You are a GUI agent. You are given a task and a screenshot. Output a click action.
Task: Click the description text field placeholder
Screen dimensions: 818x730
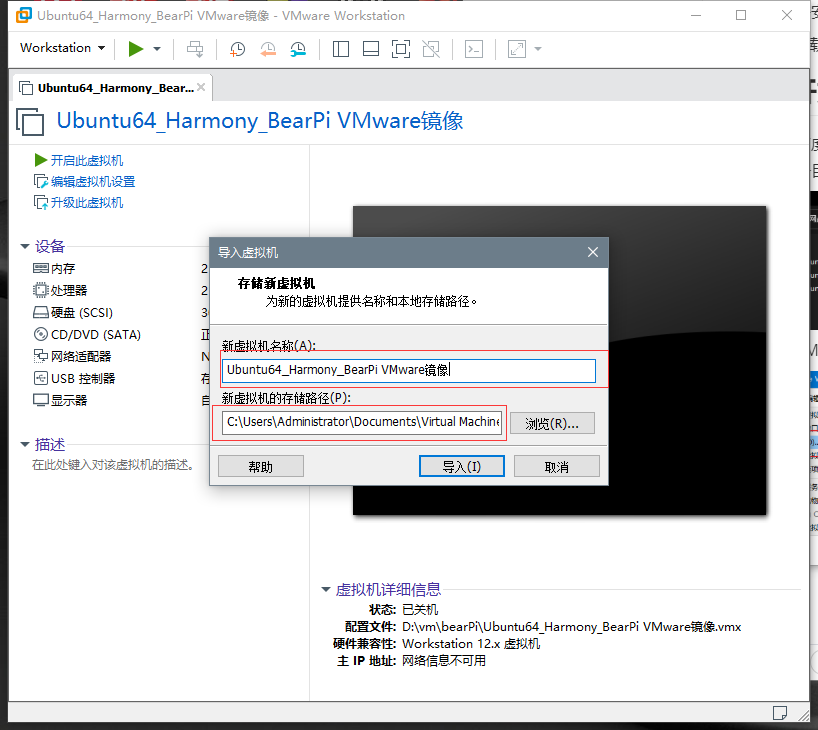tap(113, 464)
